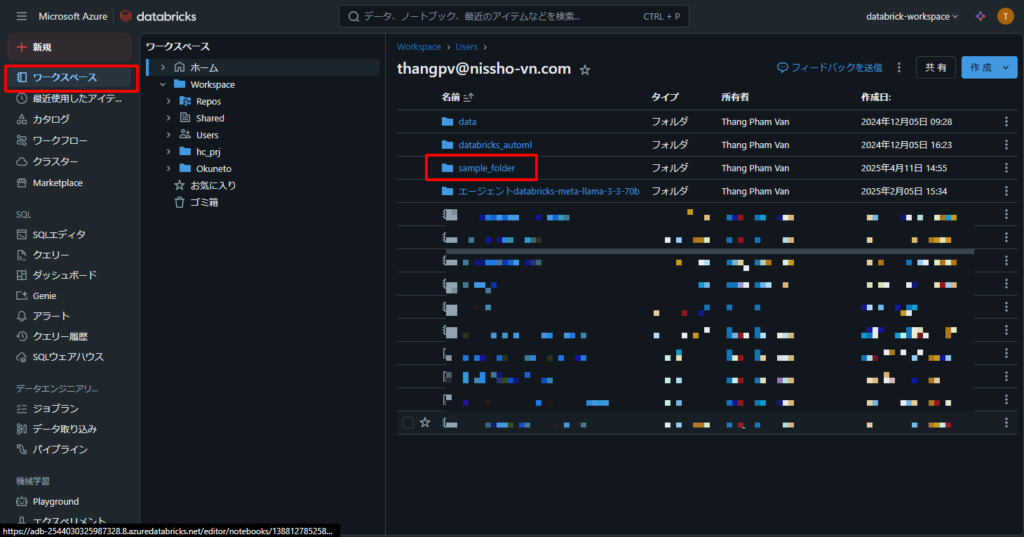Open the 作成 dropdown arrow
1024x537 pixels.
click(1006, 67)
